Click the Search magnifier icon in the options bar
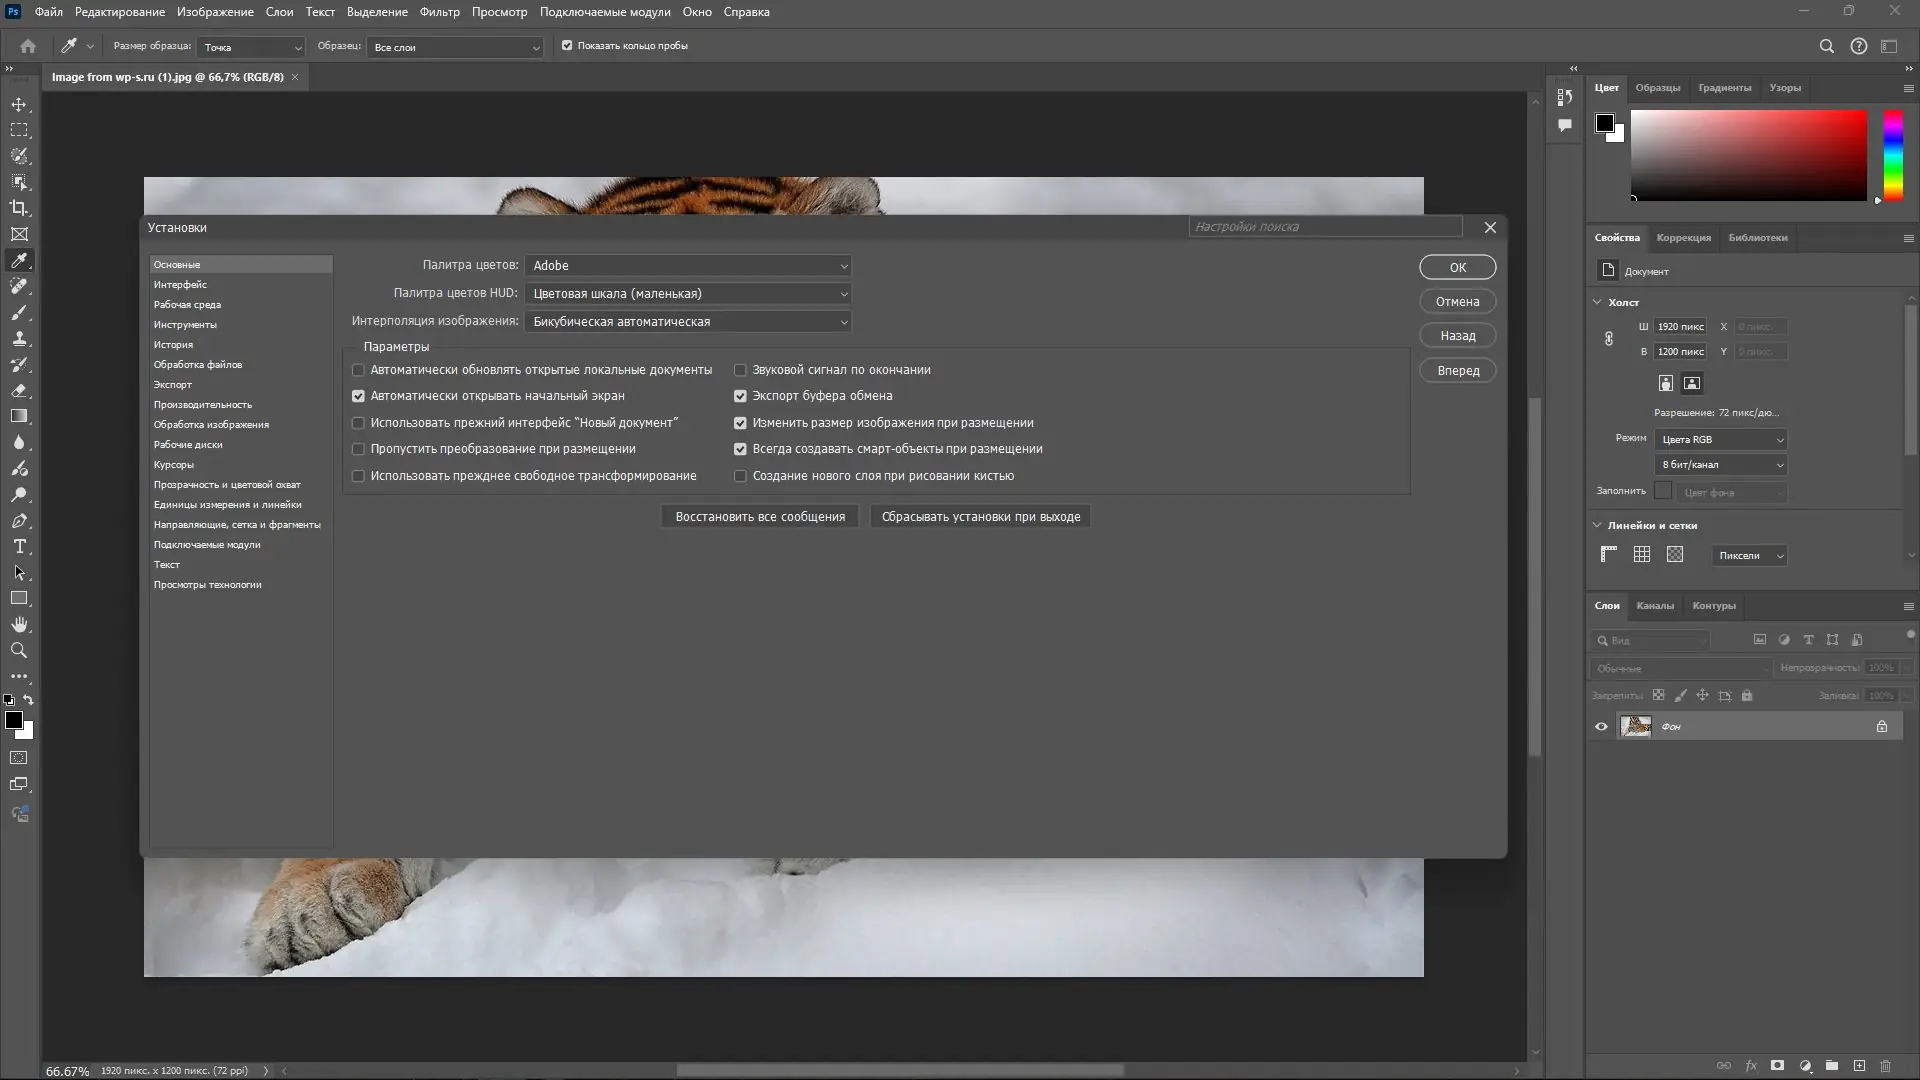The image size is (1920, 1080). (1826, 46)
